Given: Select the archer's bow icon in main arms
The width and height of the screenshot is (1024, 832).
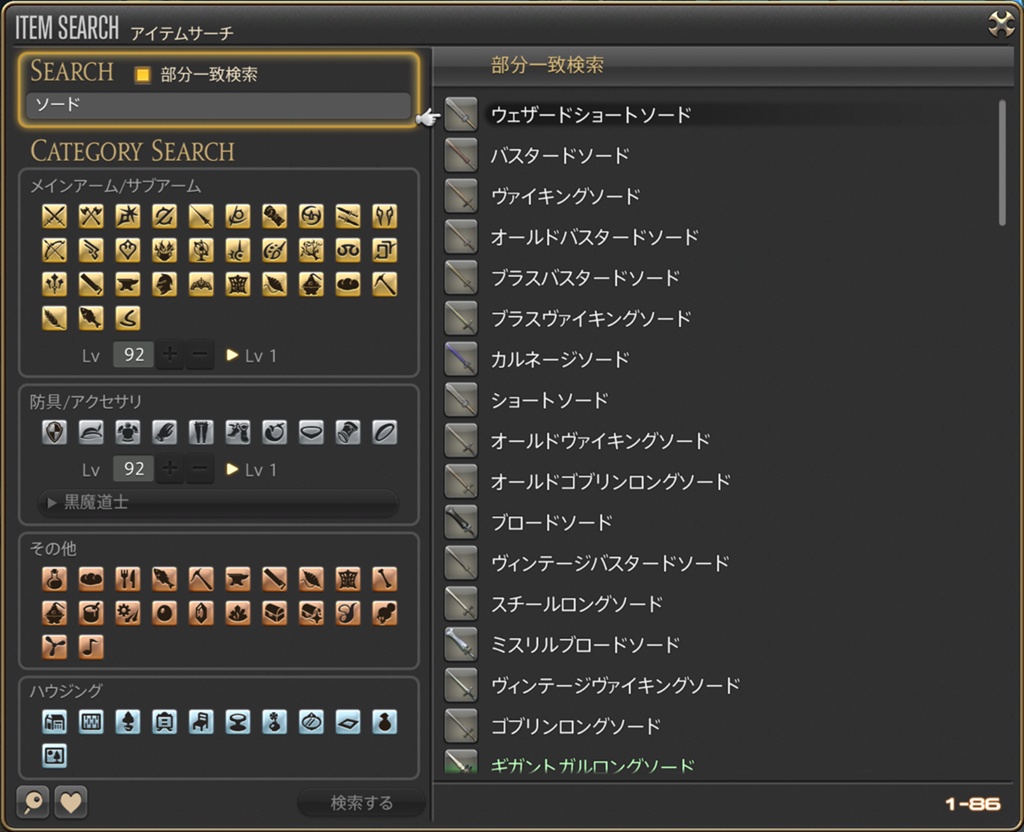Looking at the screenshot, I should coord(54,250).
